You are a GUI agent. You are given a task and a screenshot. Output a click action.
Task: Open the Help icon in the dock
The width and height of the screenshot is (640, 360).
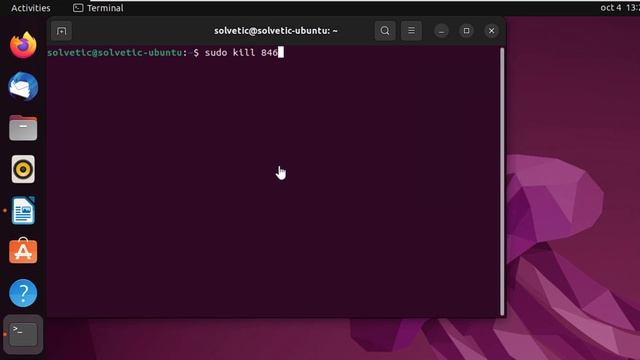pos(23,293)
